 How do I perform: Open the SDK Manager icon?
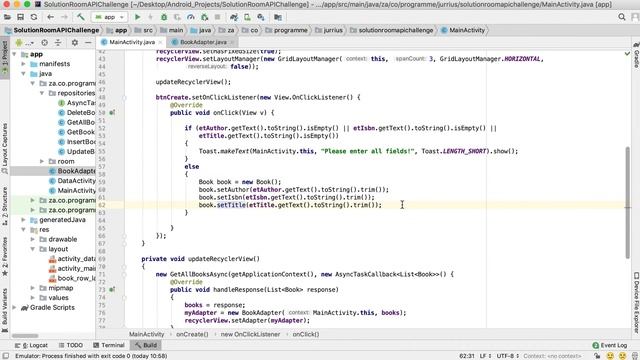tap(261, 17)
